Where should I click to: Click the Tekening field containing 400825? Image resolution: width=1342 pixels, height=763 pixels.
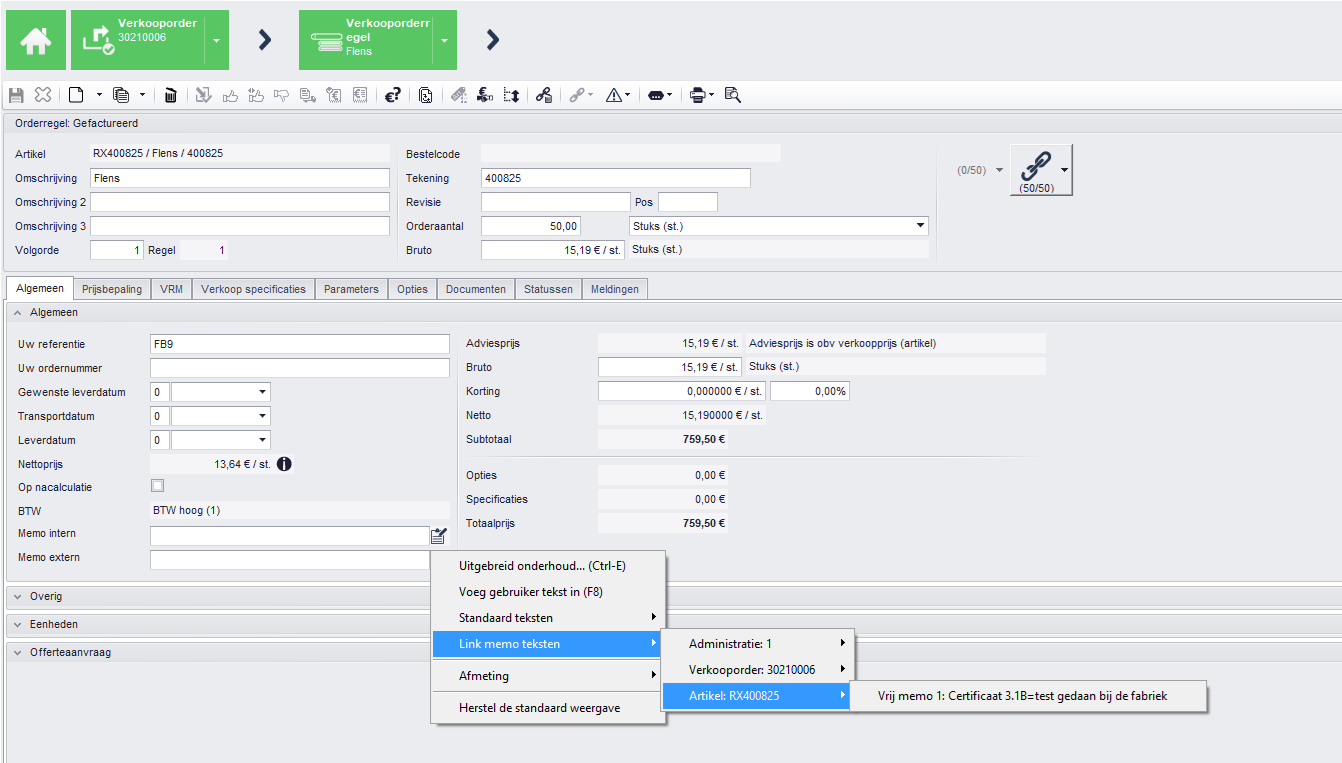615,178
